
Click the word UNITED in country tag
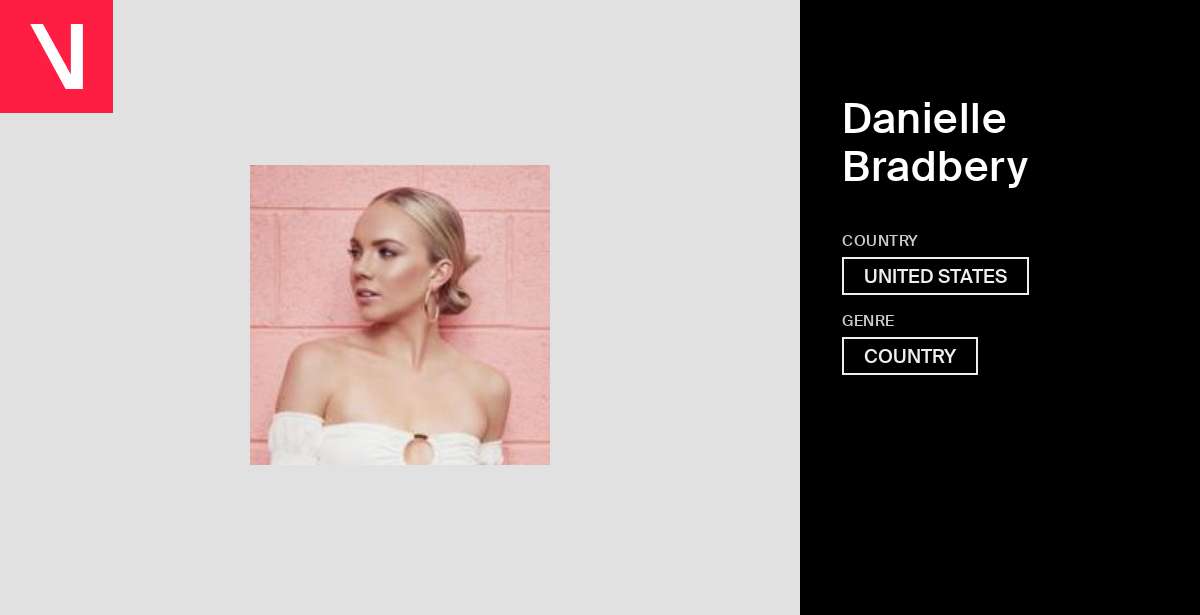click(x=897, y=276)
